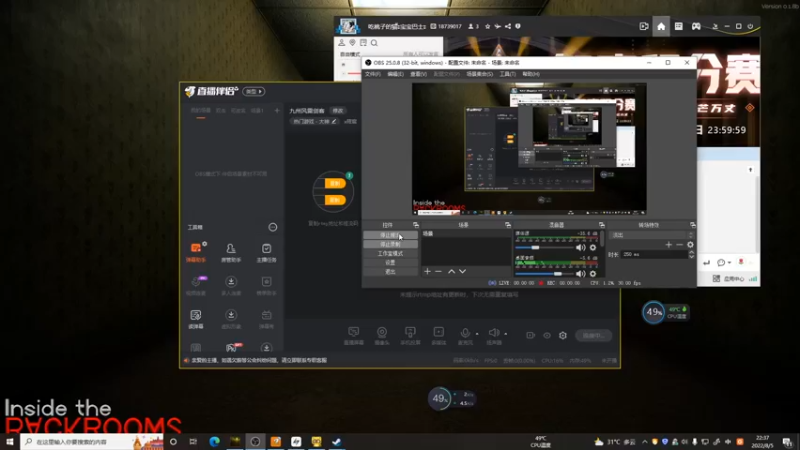Open the File menu in OBS
The width and height of the screenshot is (800, 450).
372,74
